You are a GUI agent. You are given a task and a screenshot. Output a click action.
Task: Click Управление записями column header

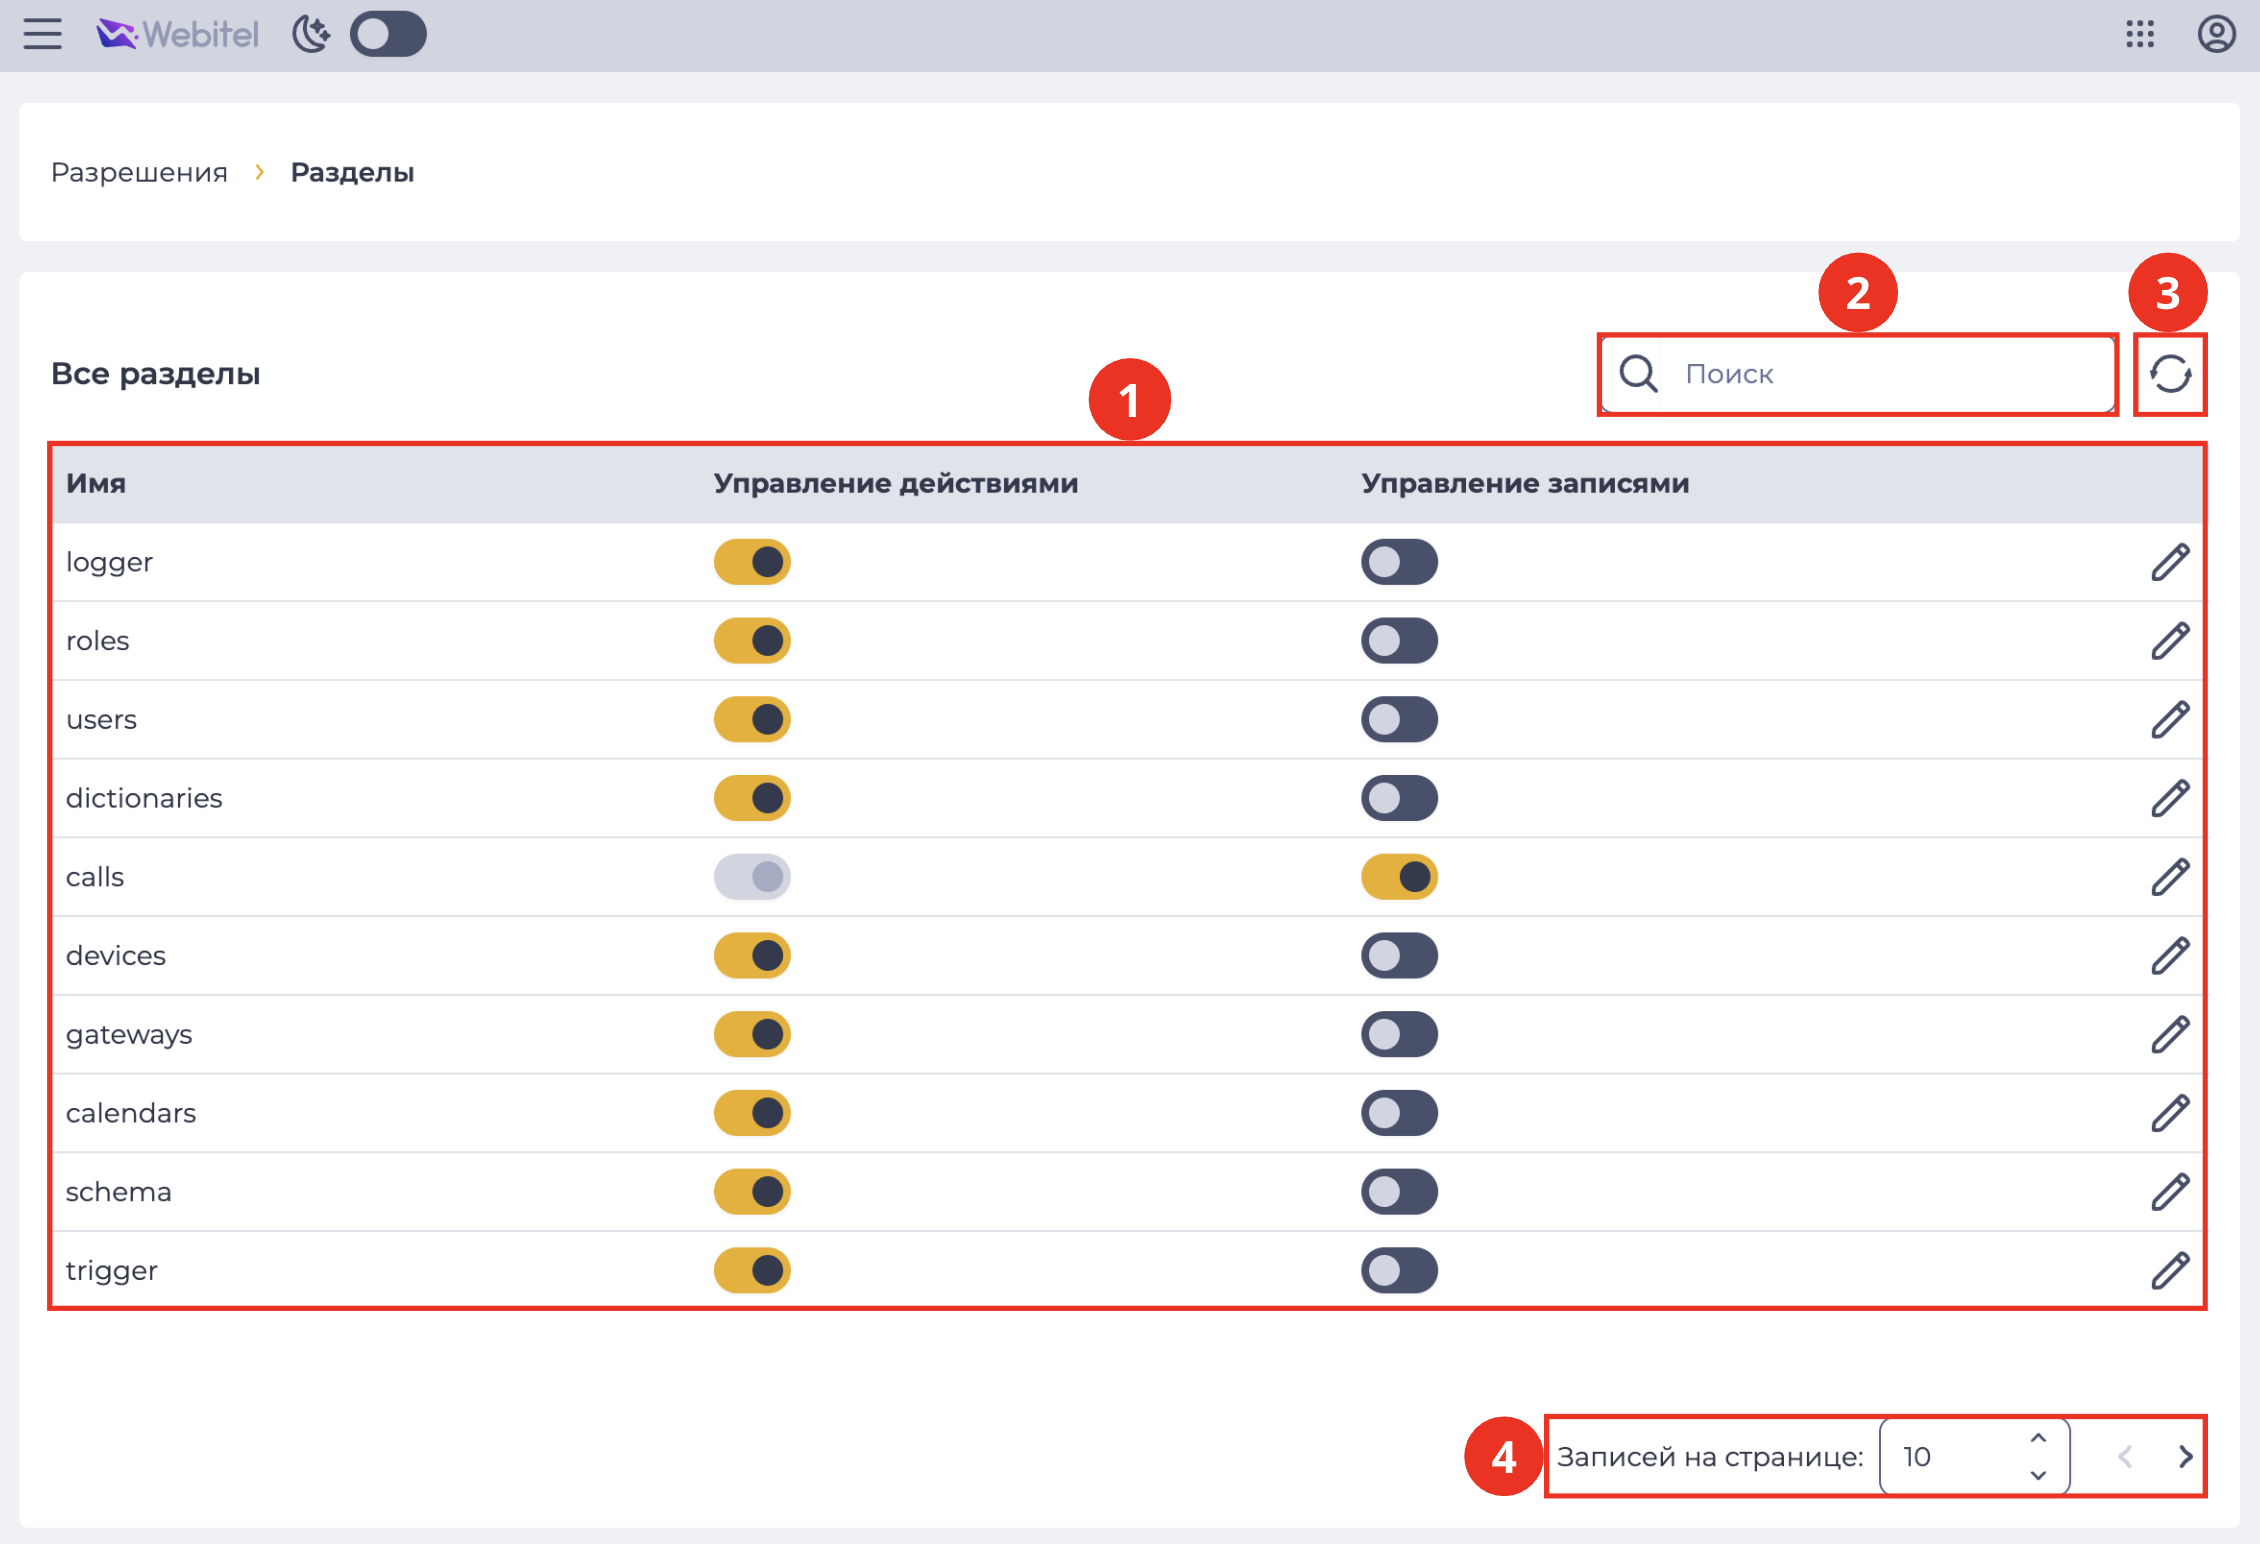coord(1525,483)
